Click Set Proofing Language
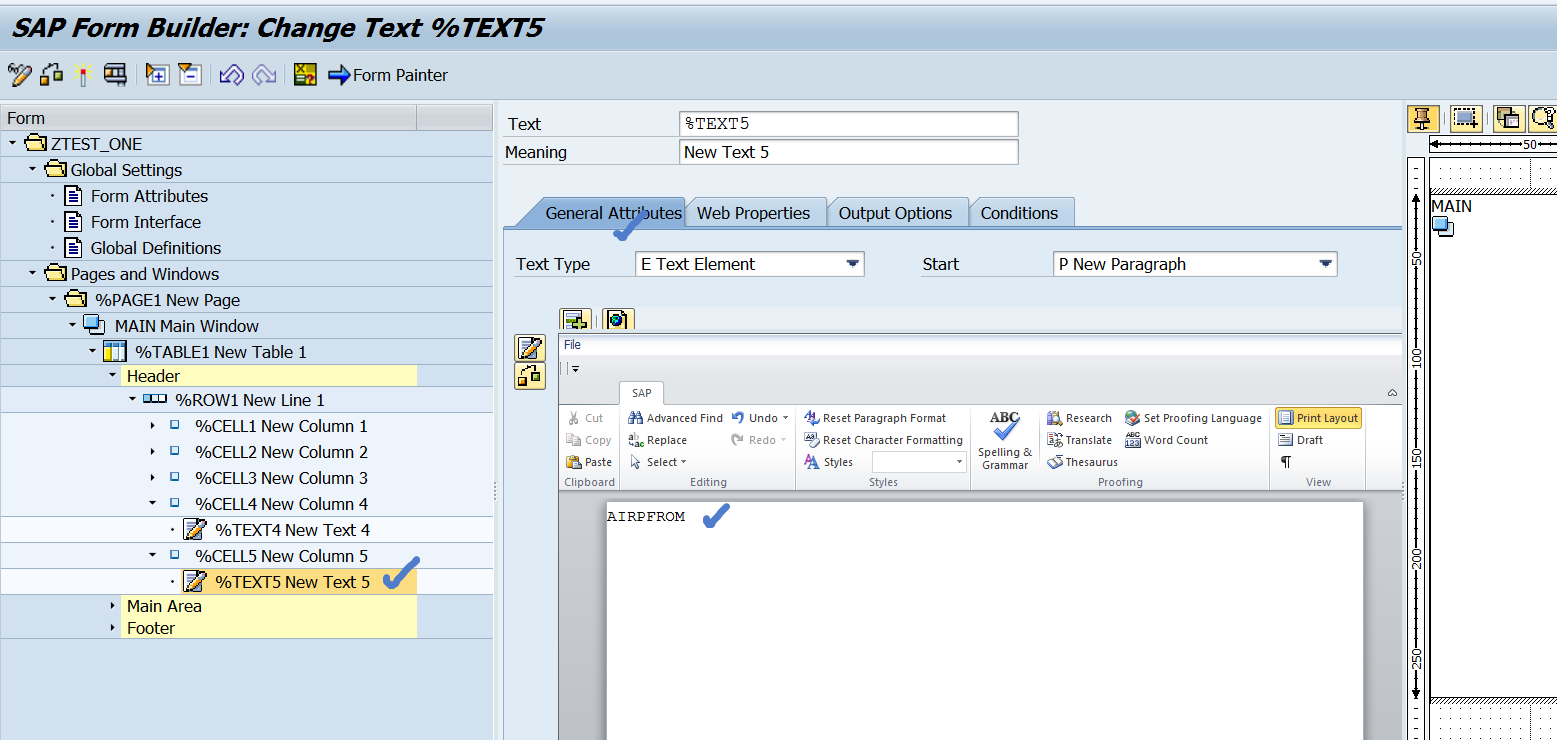This screenshot has width=1557, height=740. pyautogui.click(x=1193, y=418)
